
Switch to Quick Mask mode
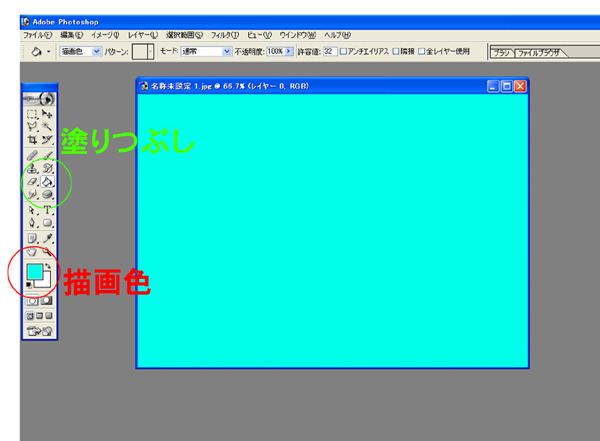(47, 301)
